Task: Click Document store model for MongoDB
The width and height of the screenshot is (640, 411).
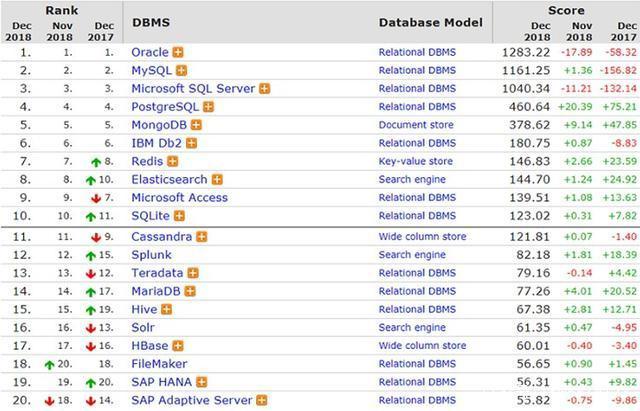Action: click(415, 125)
